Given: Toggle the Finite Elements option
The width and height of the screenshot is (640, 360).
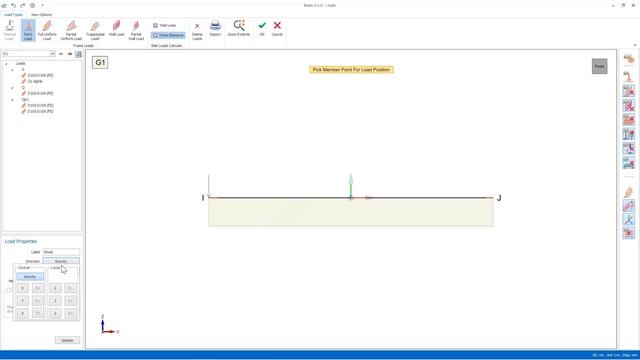Looking at the screenshot, I should [168, 36].
